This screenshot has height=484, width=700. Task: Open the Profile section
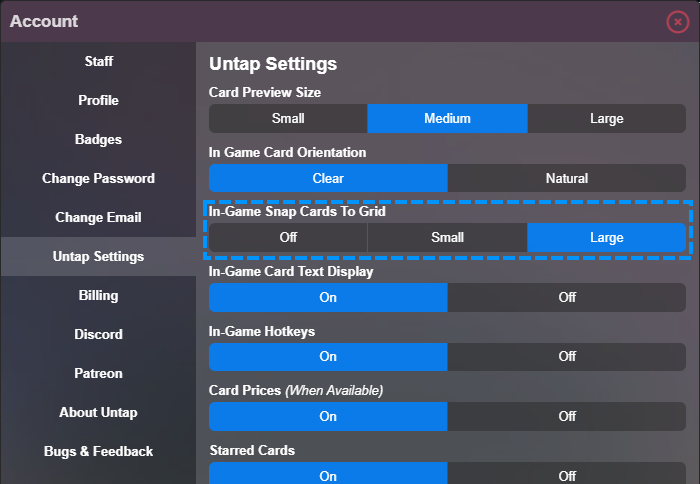[98, 100]
